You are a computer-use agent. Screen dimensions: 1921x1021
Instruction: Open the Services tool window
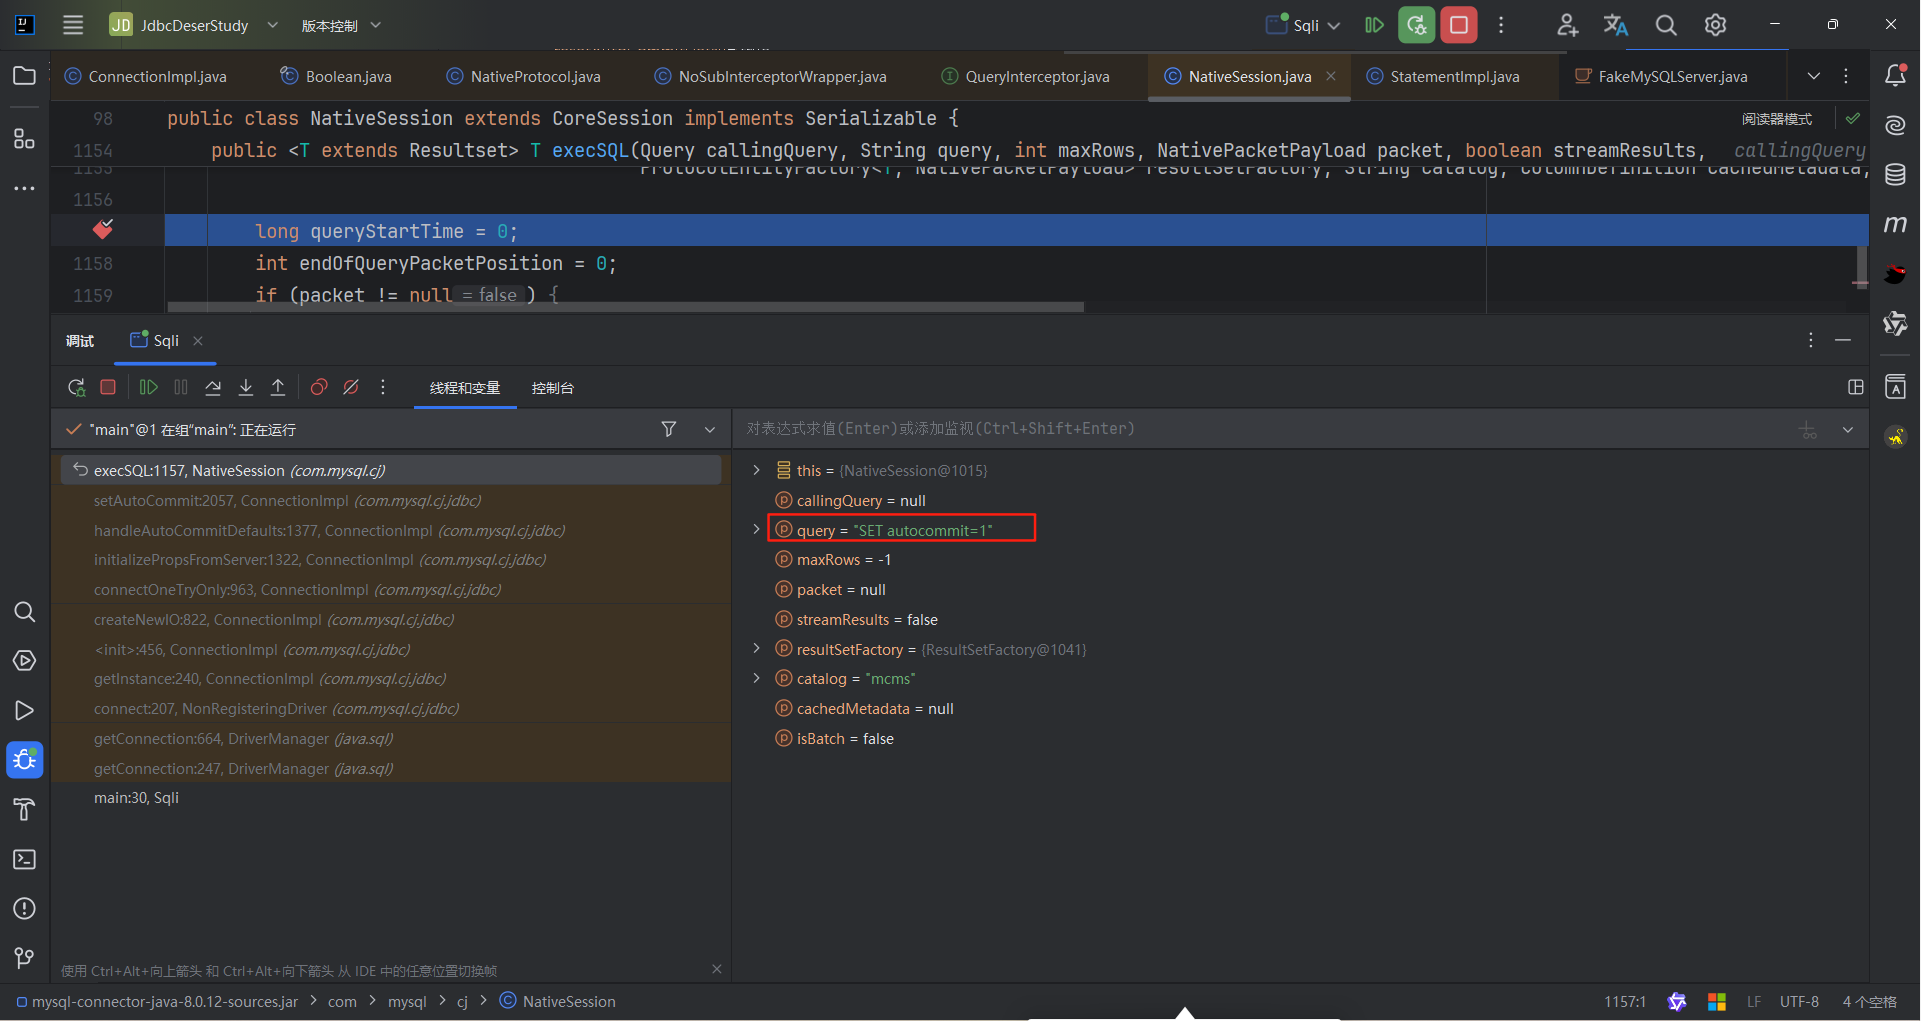[x=24, y=661]
